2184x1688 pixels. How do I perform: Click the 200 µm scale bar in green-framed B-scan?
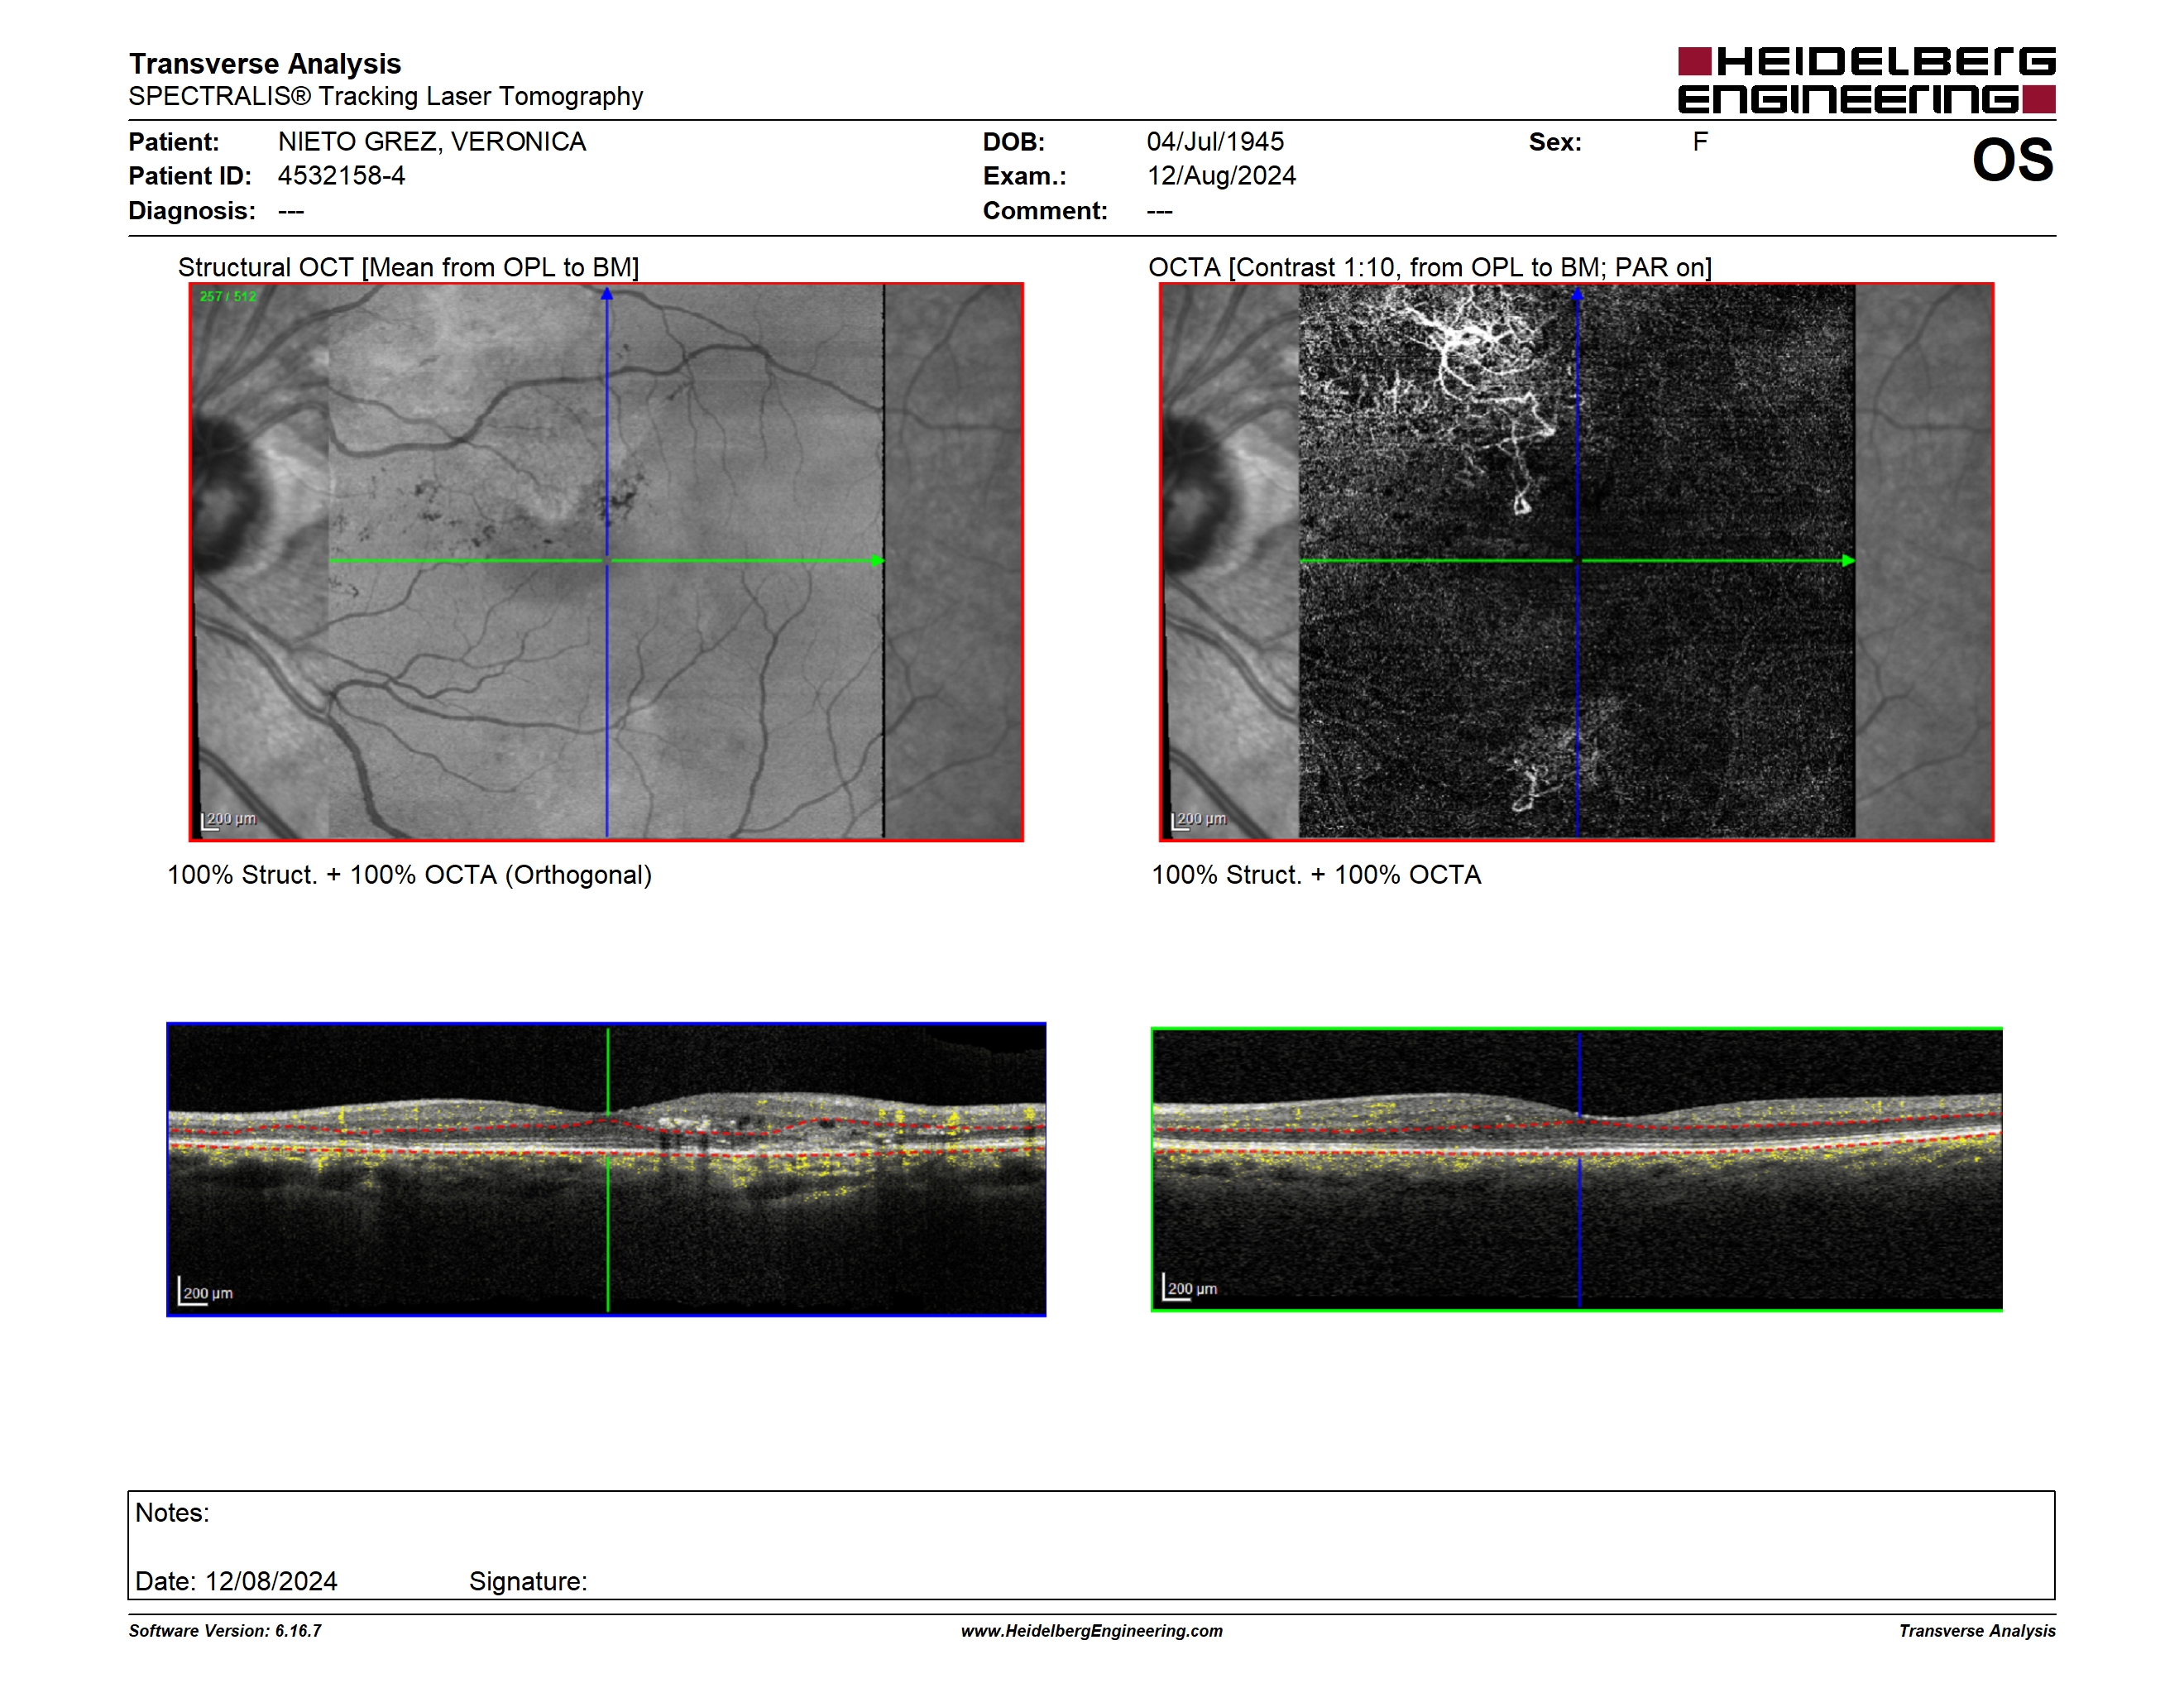(x=1190, y=1288)
